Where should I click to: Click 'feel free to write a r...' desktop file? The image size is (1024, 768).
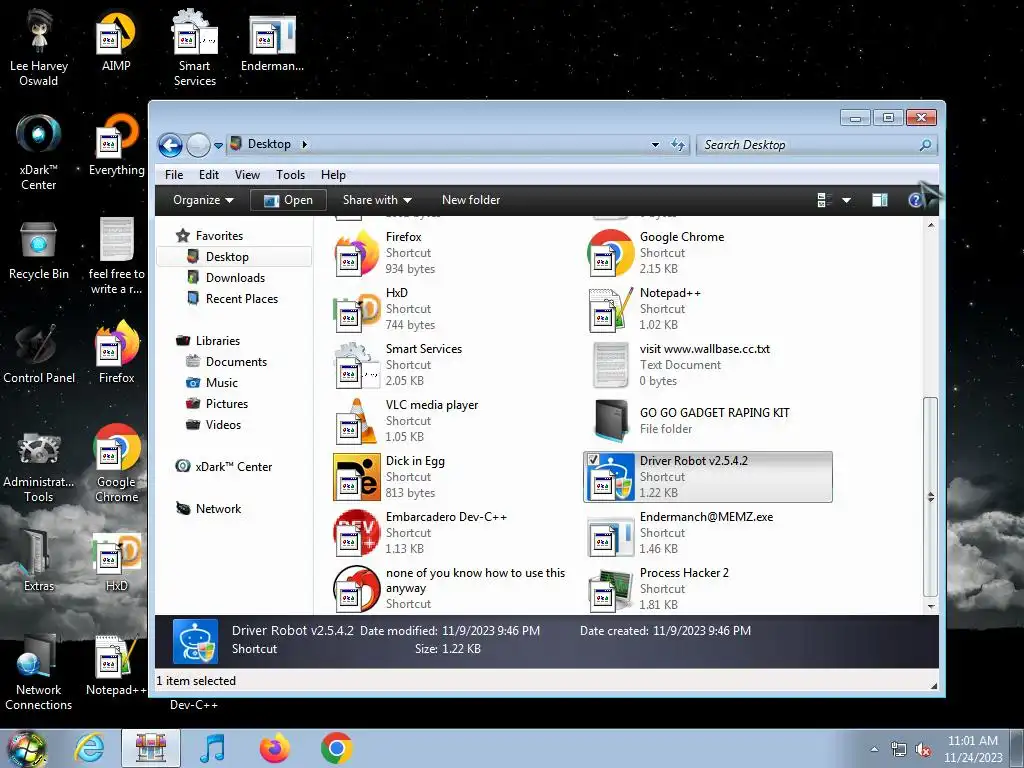(116, 256)
